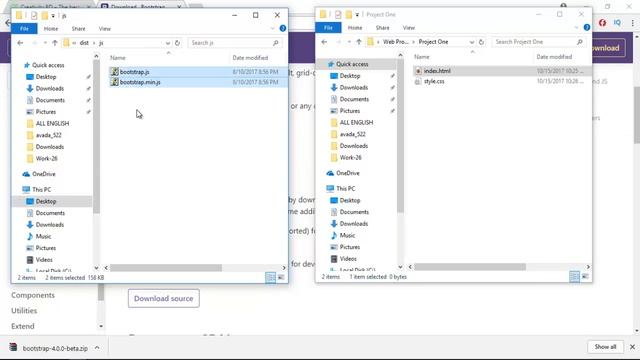640x360 pixels.
Task: Click Search Project One input field
Action: point(539,42)
